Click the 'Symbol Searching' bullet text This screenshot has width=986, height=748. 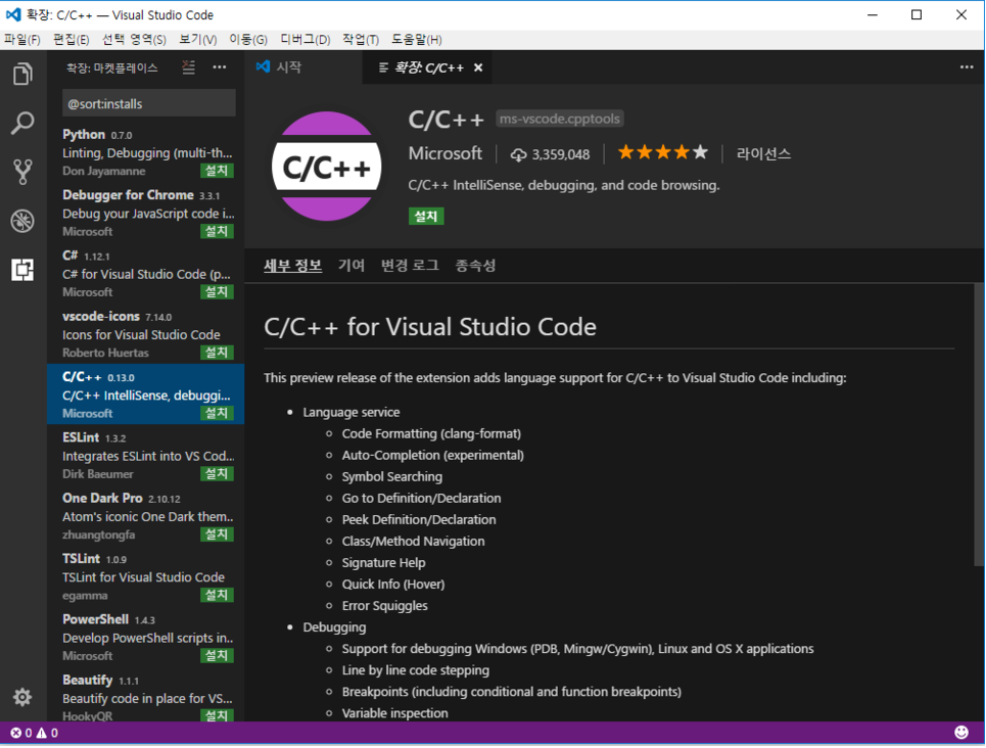[x=392, y=476]
